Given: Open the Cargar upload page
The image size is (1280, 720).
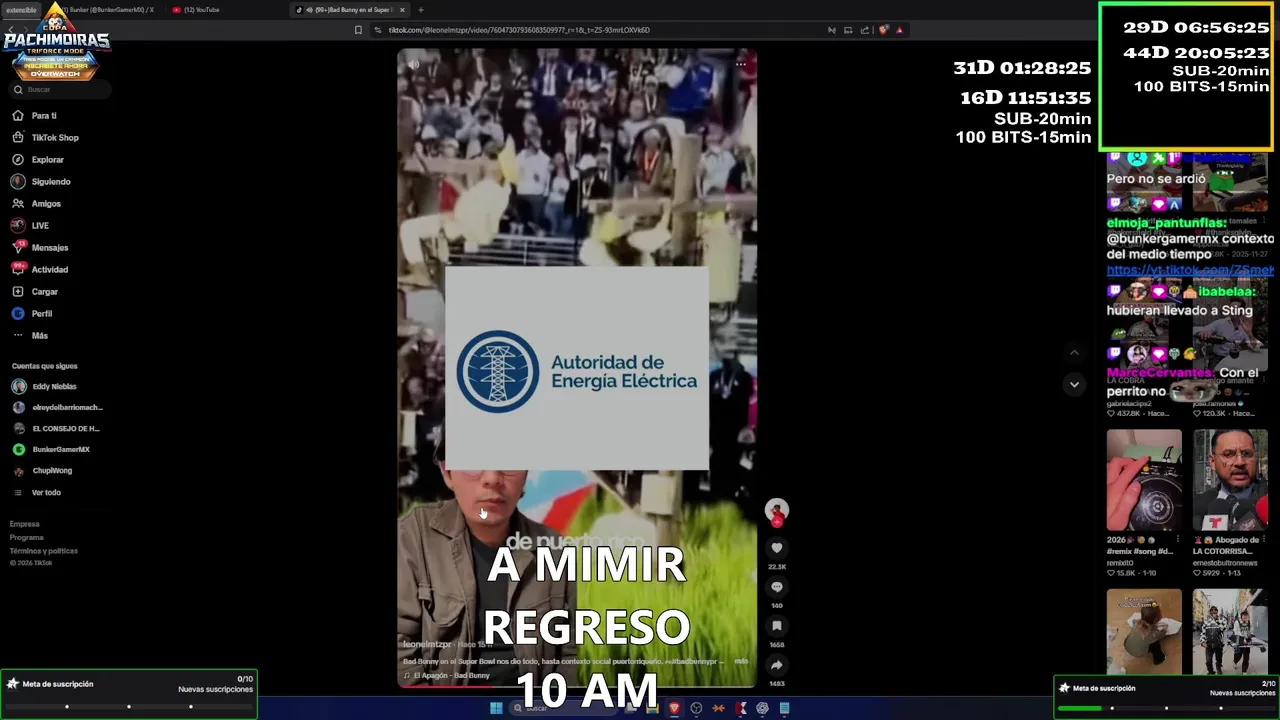Looking at the screenshot, I should coord(44,292).
